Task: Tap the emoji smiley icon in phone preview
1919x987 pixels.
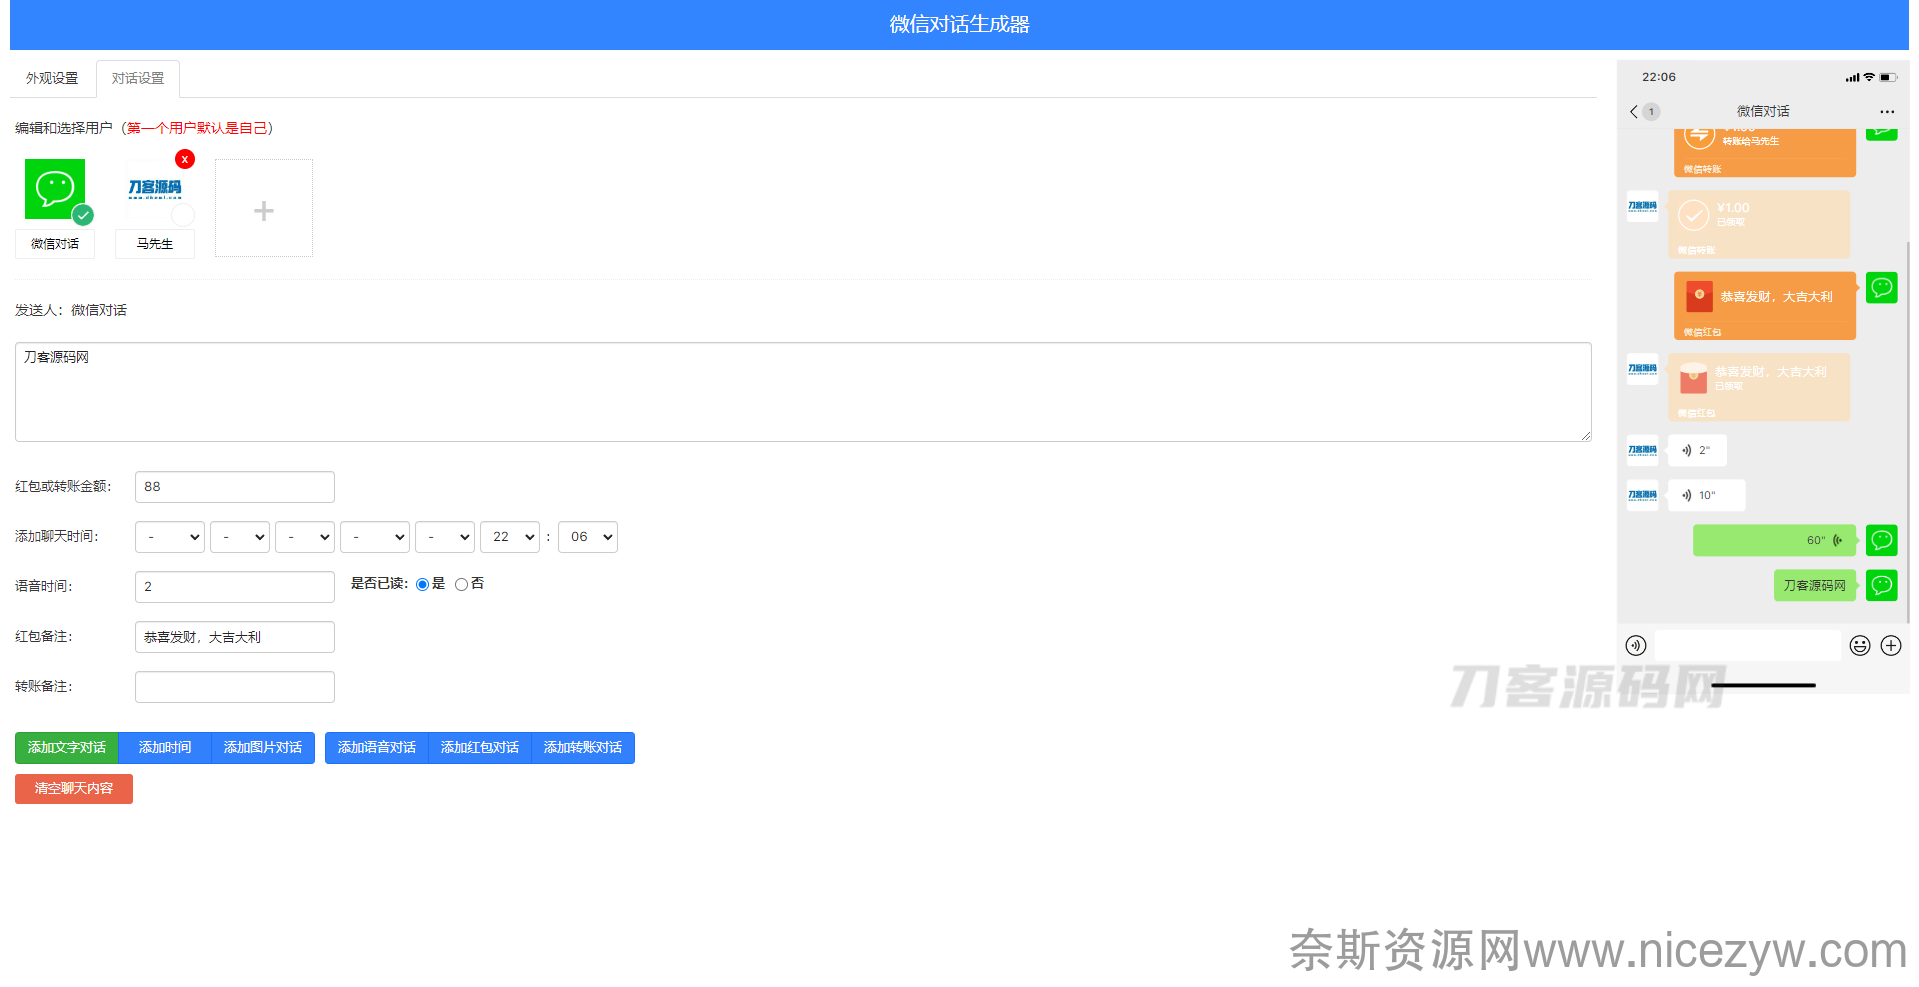Action: (x=1860, y=646)
